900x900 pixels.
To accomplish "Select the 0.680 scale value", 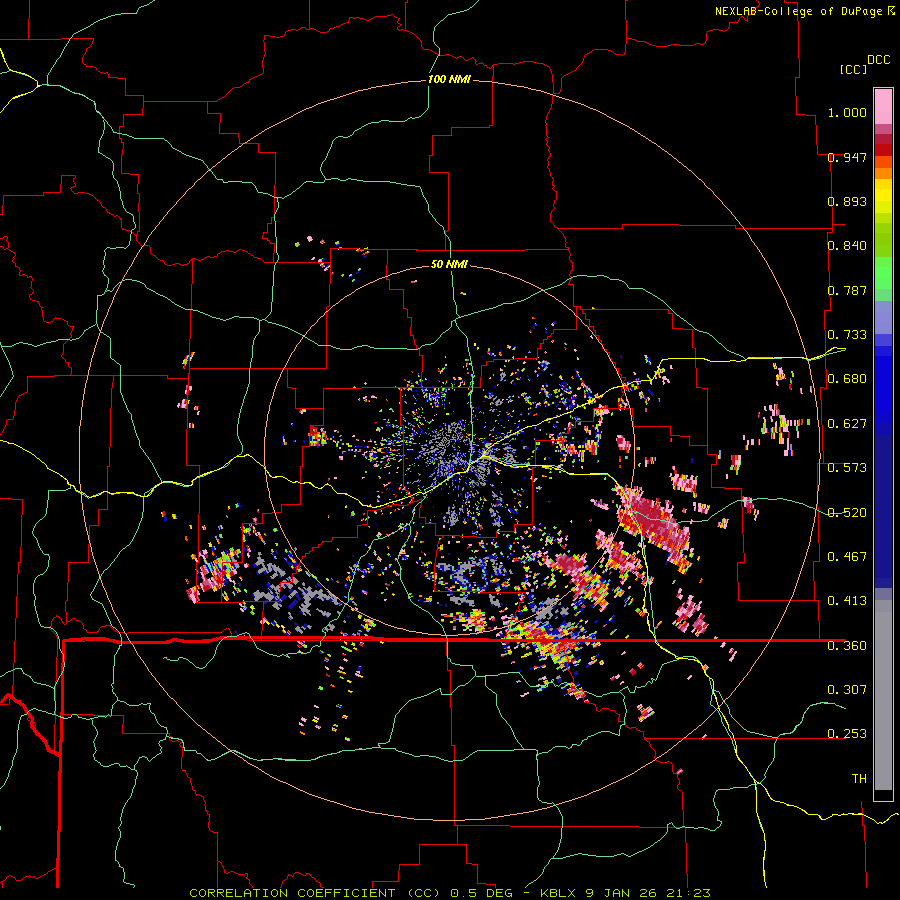I will 847,379.
